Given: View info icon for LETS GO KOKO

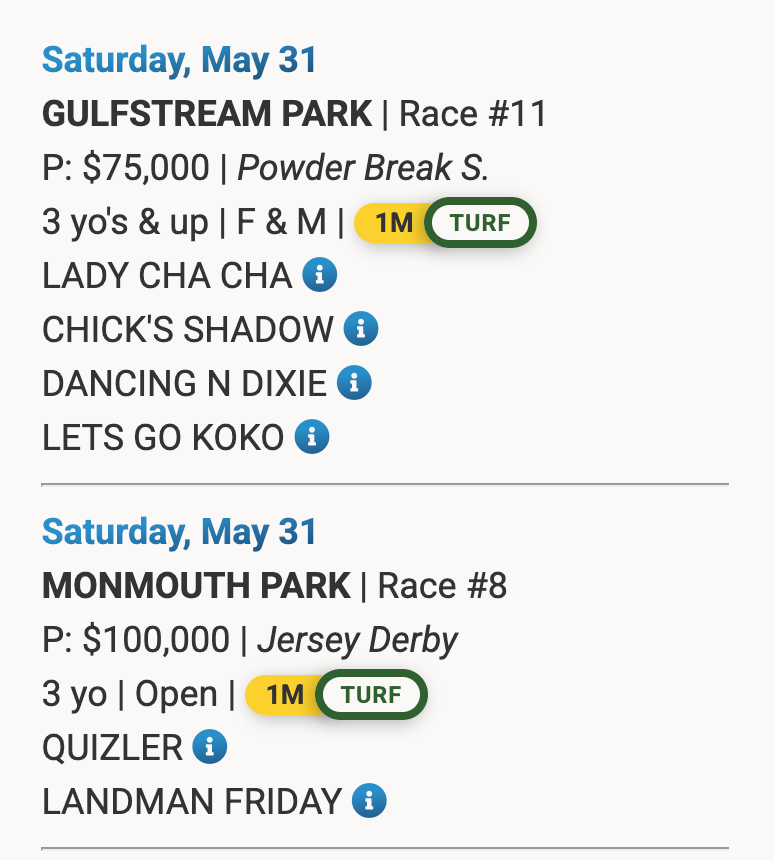Looking at the screenshot, I should coord(312,437).
